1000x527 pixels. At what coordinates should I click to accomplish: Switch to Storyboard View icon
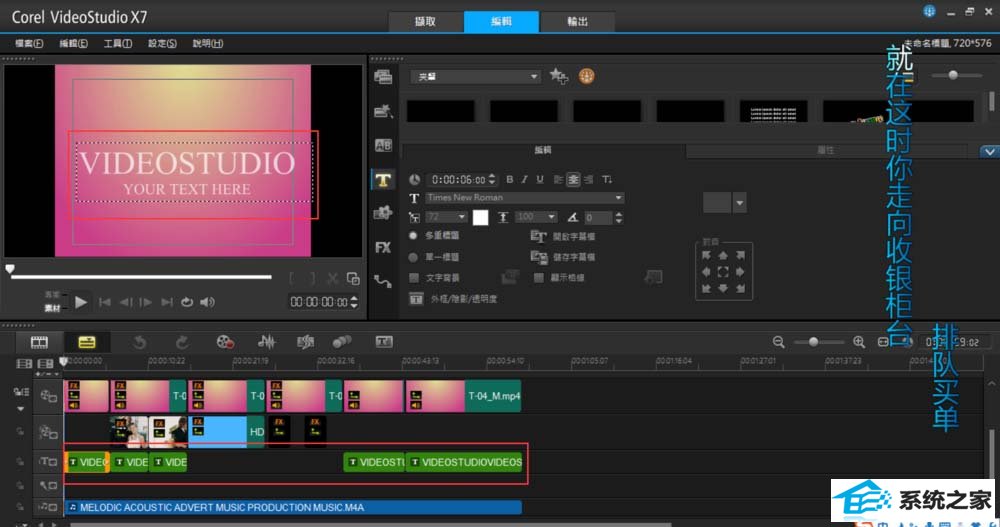pyautogui.click(x=40, y=342)
